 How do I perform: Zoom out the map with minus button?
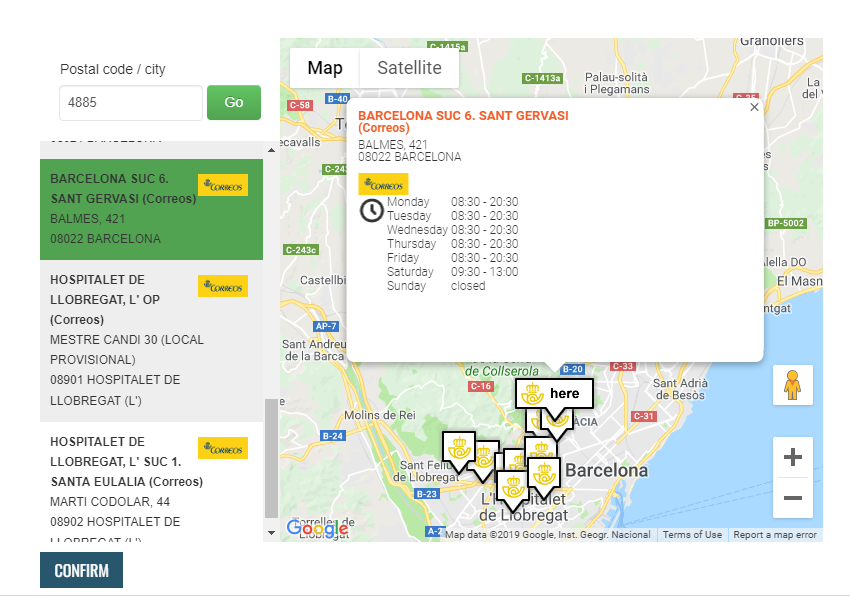click(x=793, y=498)
